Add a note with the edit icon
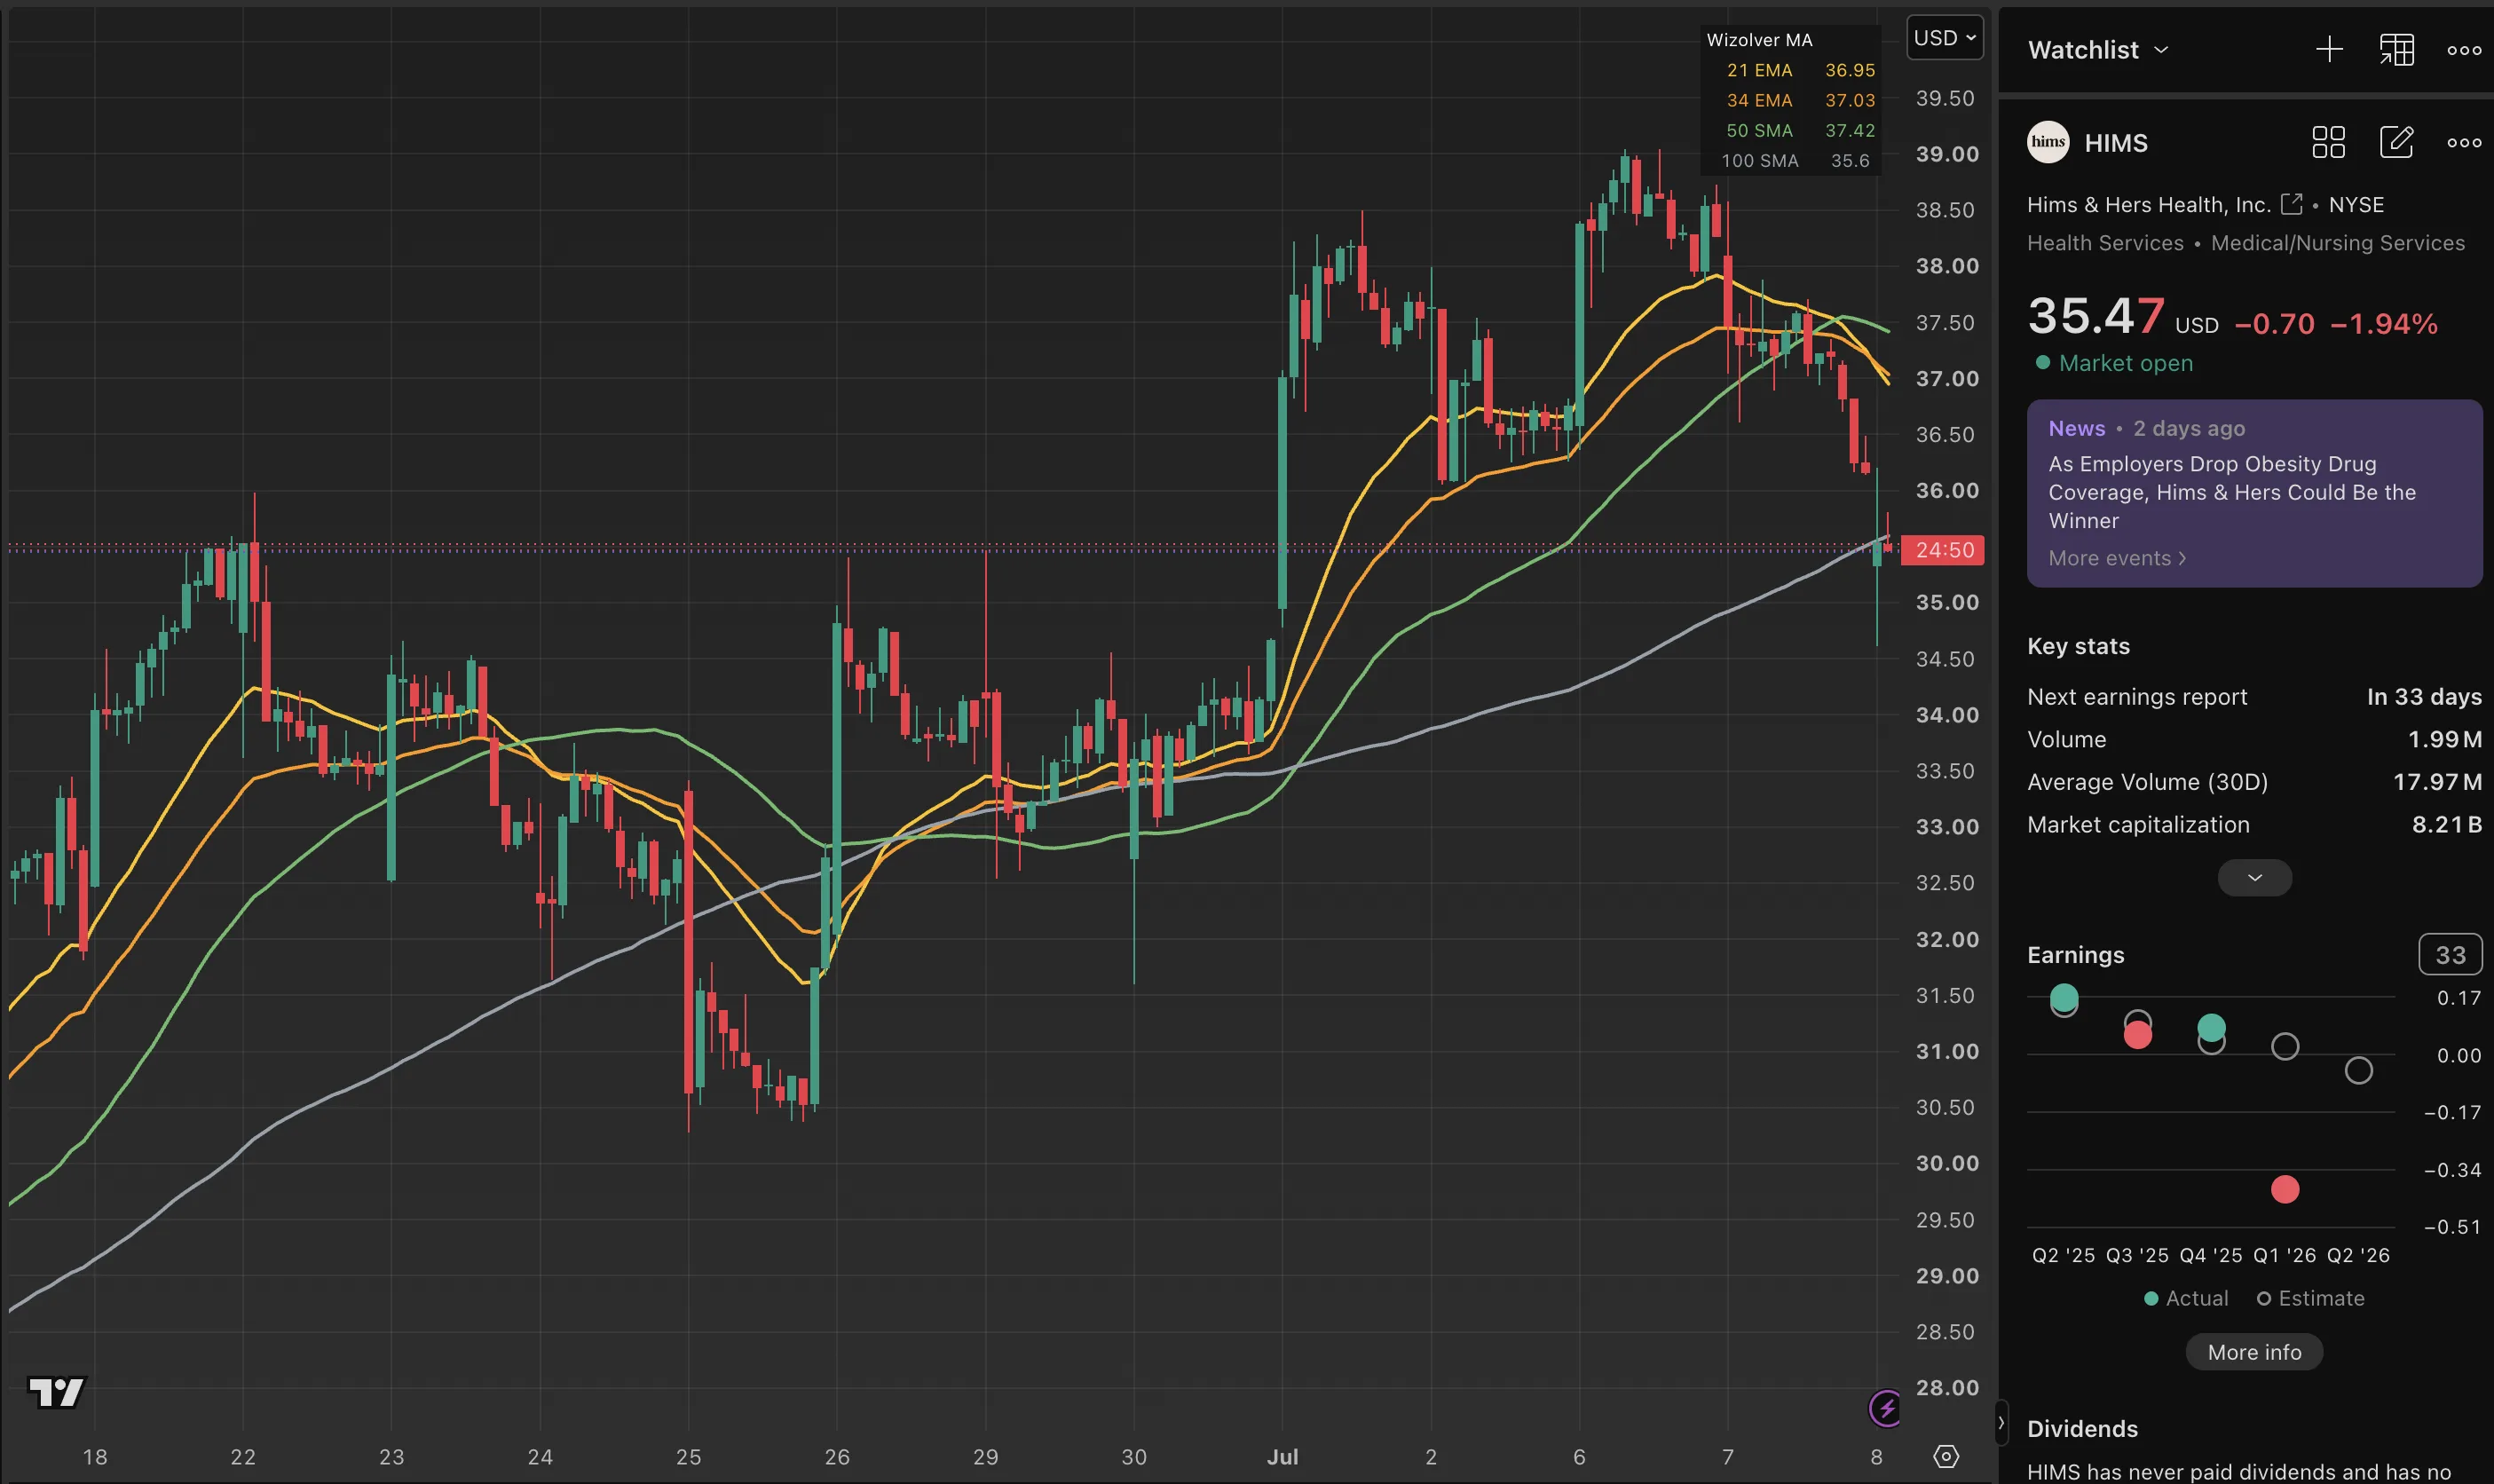The height and width of the screenshot is (1484, 2494). coord(2396,142)
